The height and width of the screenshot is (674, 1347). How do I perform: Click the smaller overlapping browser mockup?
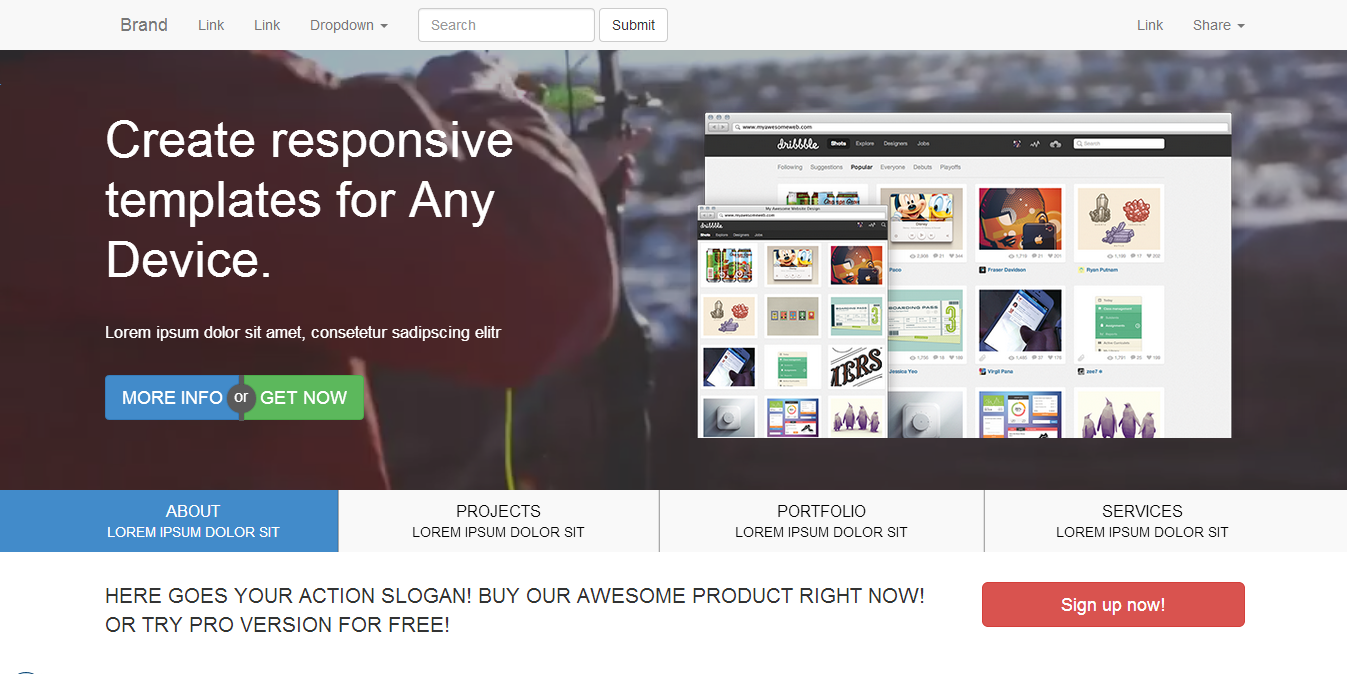point(793,321)
